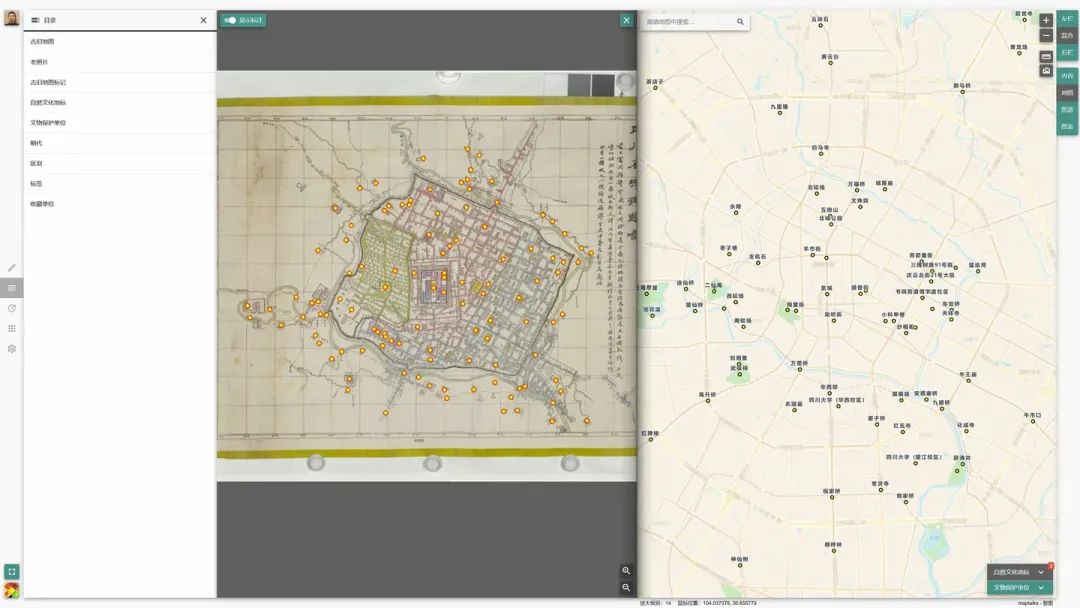Image resolution: width=1080 pixels, height=608 pixels.
Task: Switch layout to 混合 mode
Action: click(1067, 35)
